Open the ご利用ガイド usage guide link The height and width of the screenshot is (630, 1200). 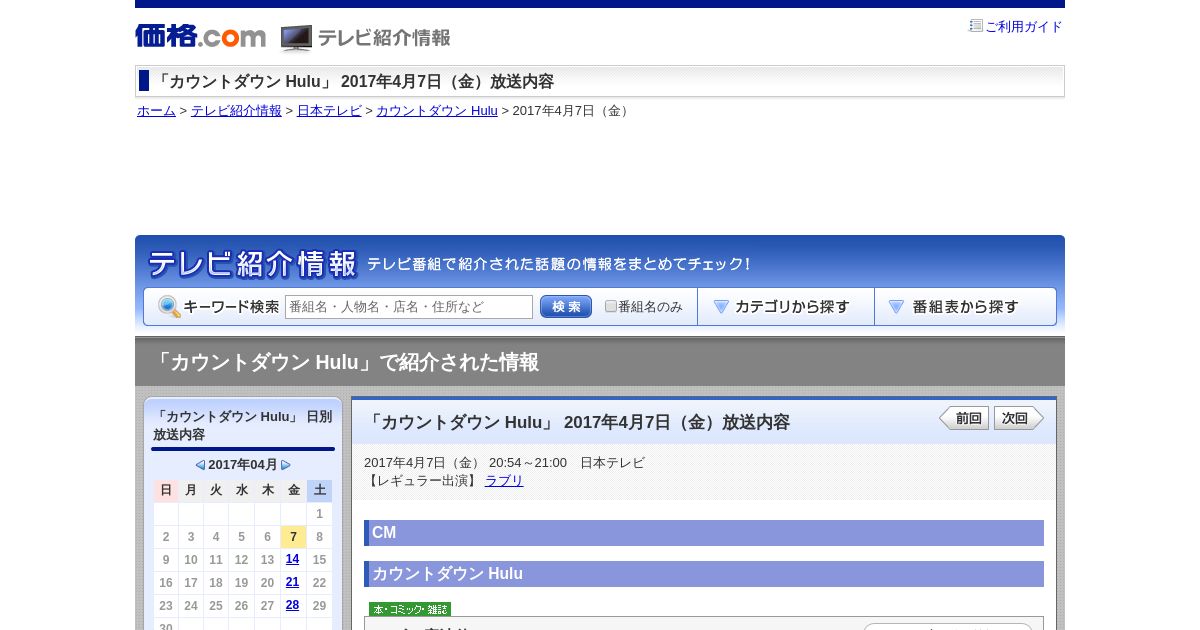(x=1023, y=27)
